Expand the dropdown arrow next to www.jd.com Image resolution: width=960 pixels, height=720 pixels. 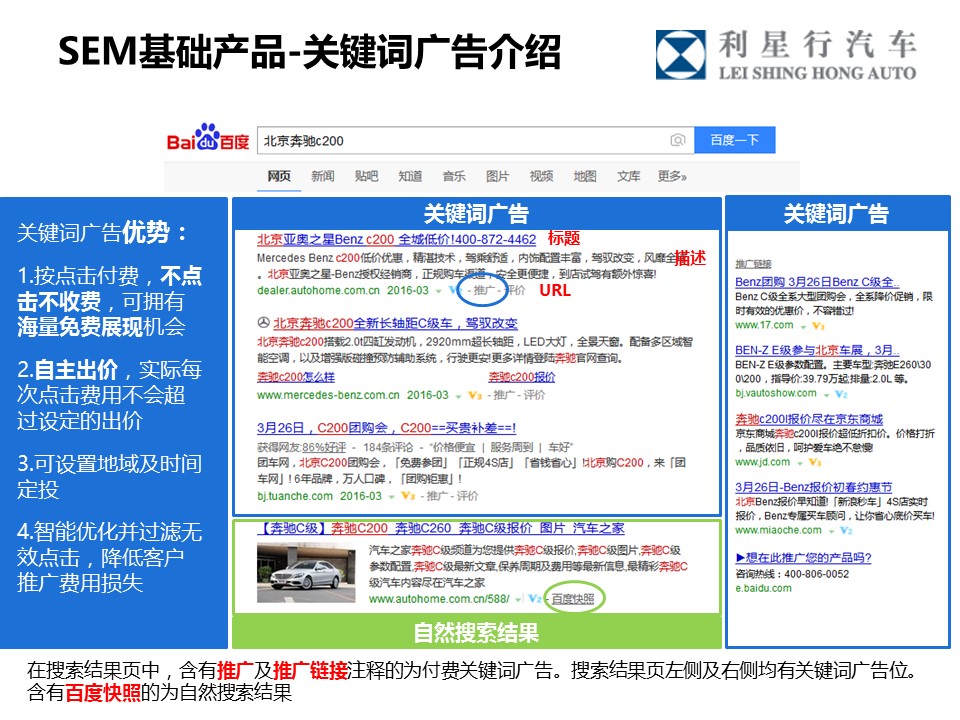(x=799, y=462)
